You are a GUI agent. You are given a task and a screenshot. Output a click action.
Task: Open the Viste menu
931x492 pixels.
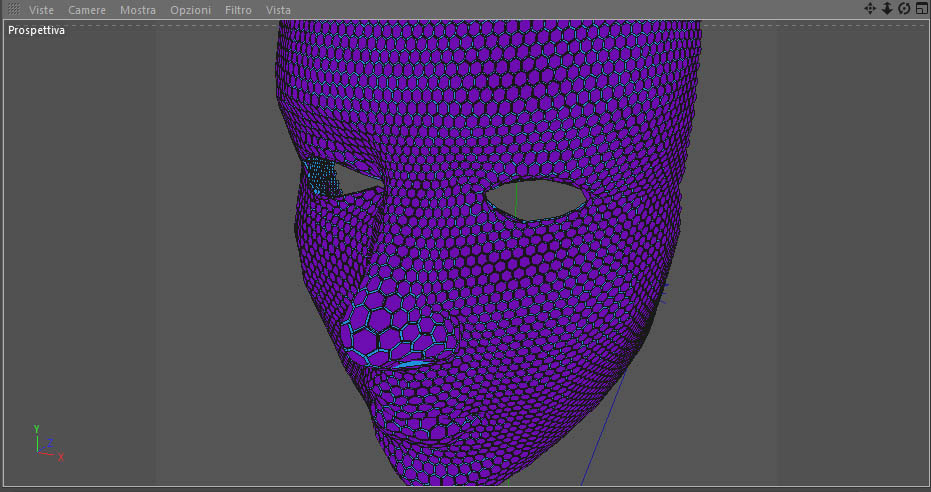[41, 10]
